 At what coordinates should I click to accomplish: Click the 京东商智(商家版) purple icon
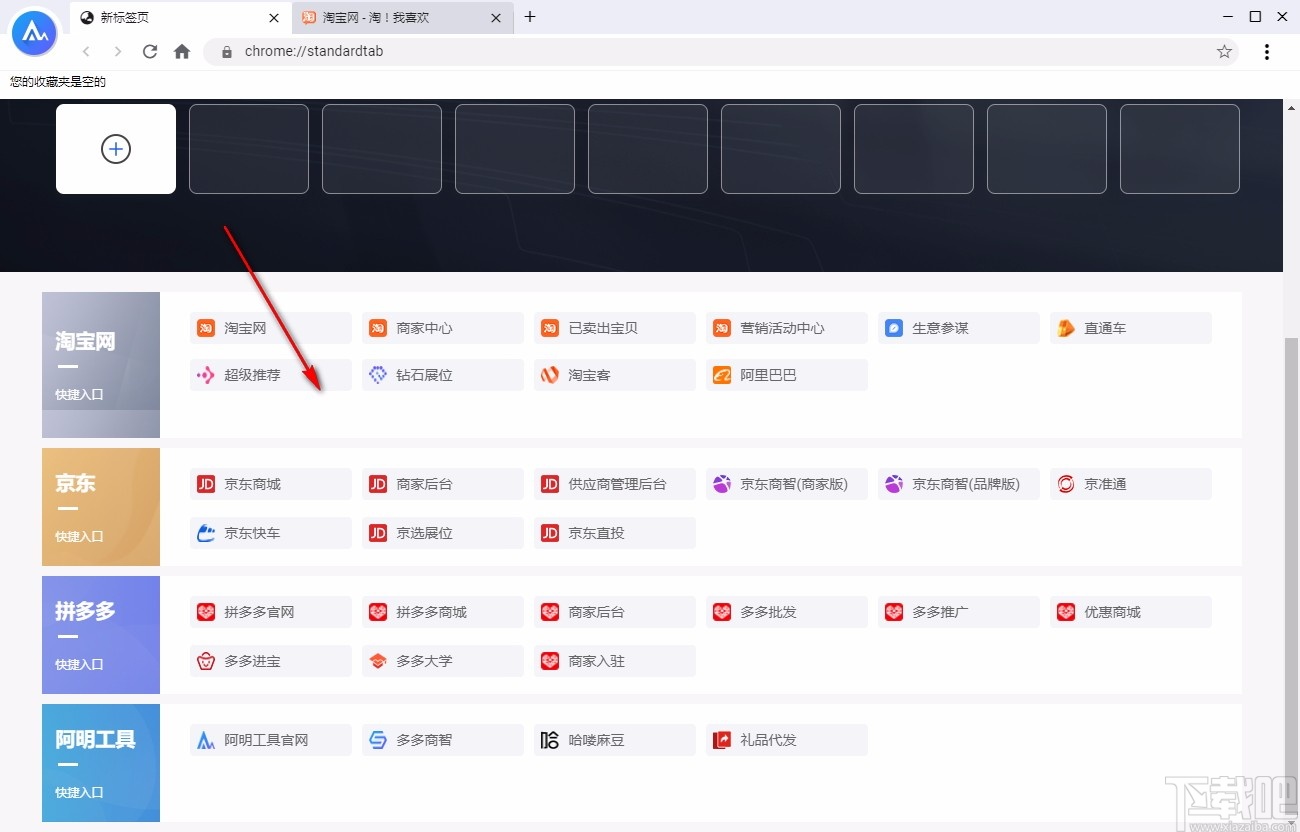click(722, 484)
